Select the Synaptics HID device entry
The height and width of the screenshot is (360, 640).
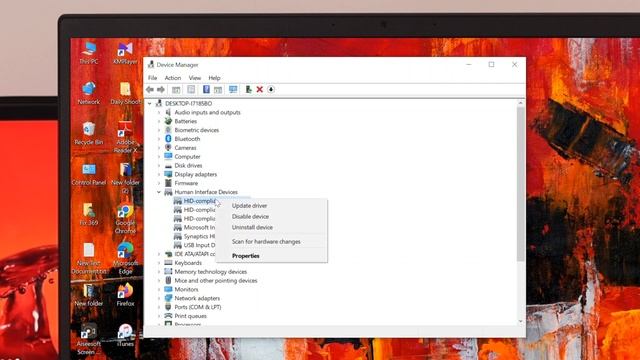tap(194, 236)
